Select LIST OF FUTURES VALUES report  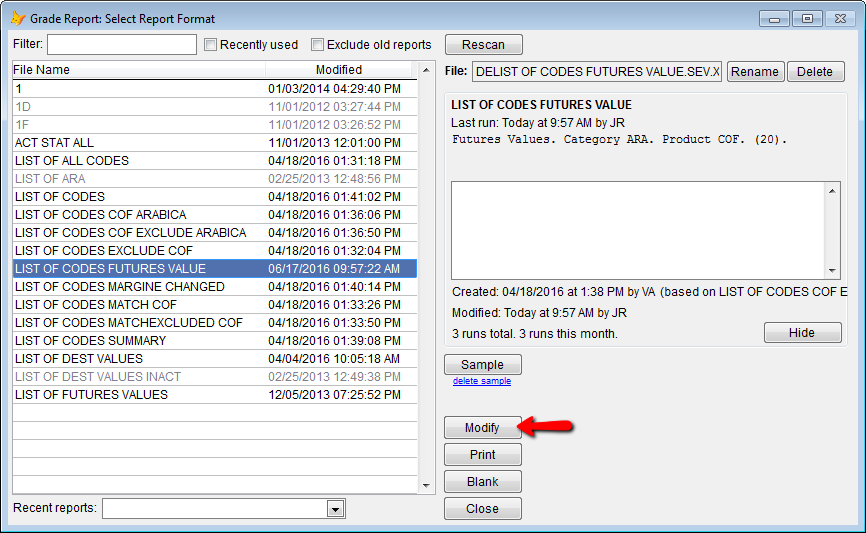[215, 395]
